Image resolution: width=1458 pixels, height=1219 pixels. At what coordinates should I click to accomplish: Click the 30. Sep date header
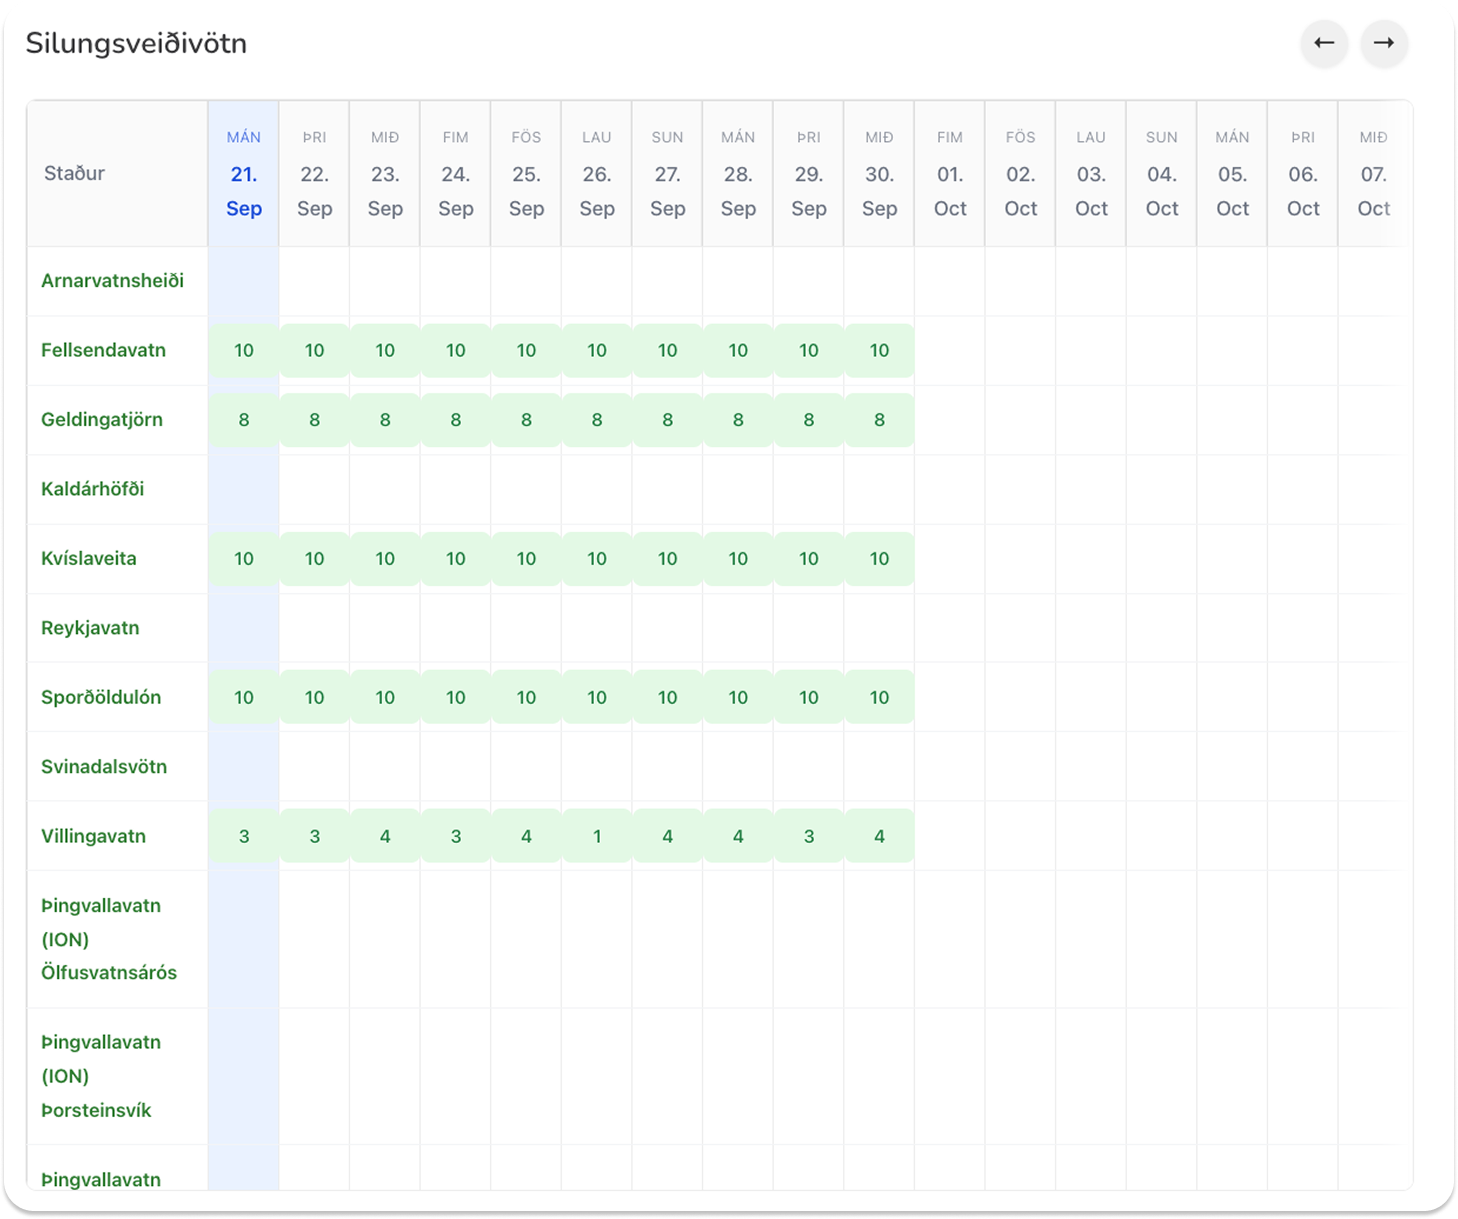[x=879, y=174]
